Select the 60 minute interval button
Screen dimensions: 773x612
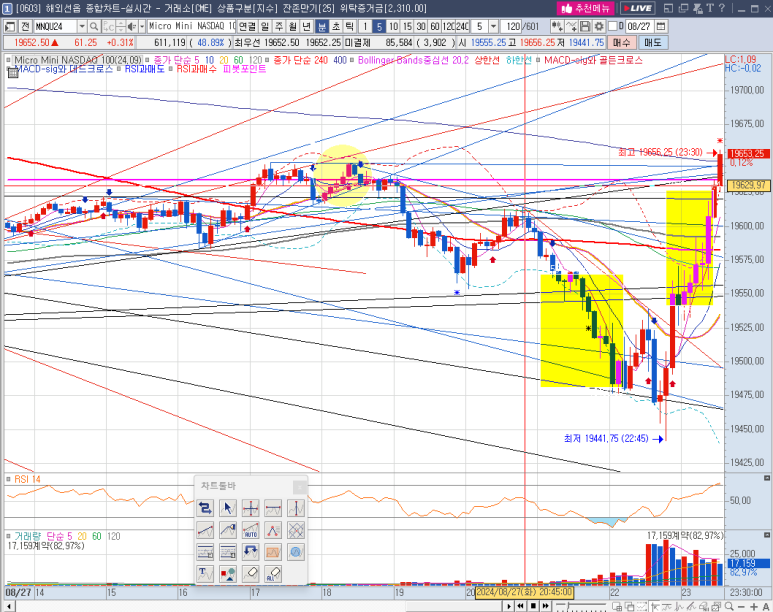click(434, 27)
